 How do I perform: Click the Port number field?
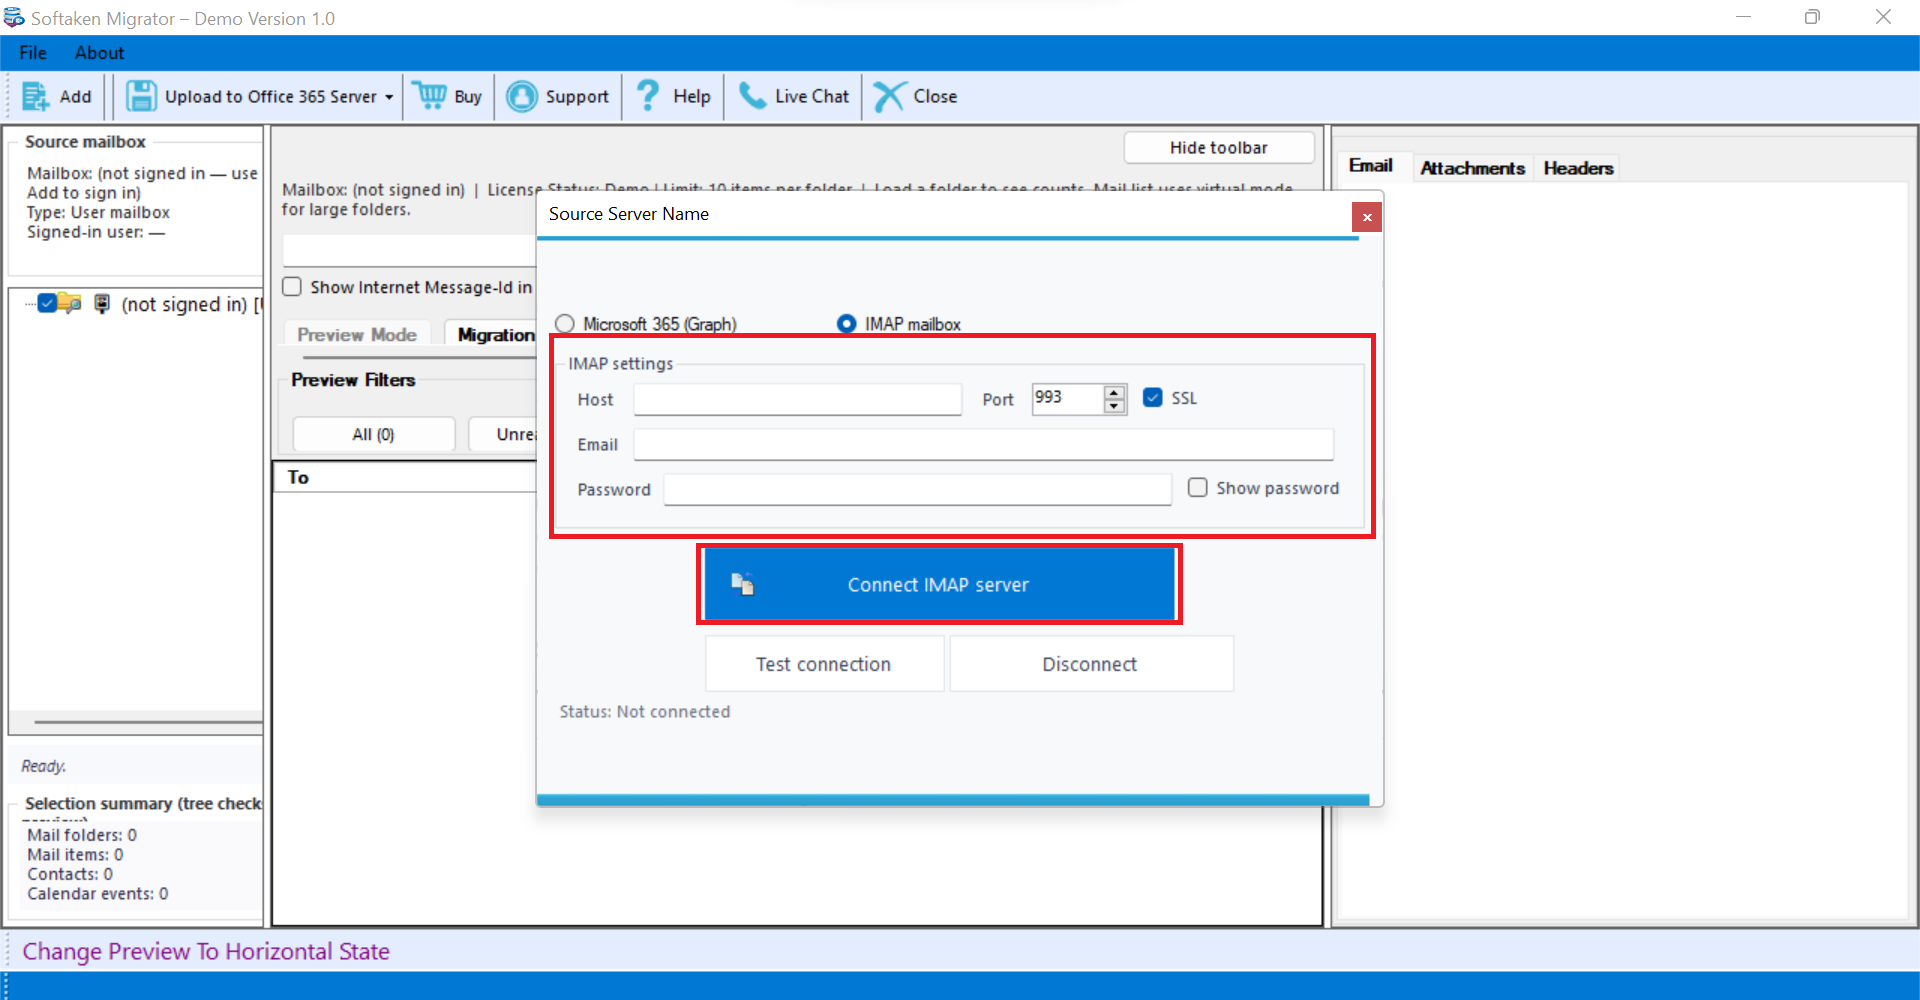1068,398
